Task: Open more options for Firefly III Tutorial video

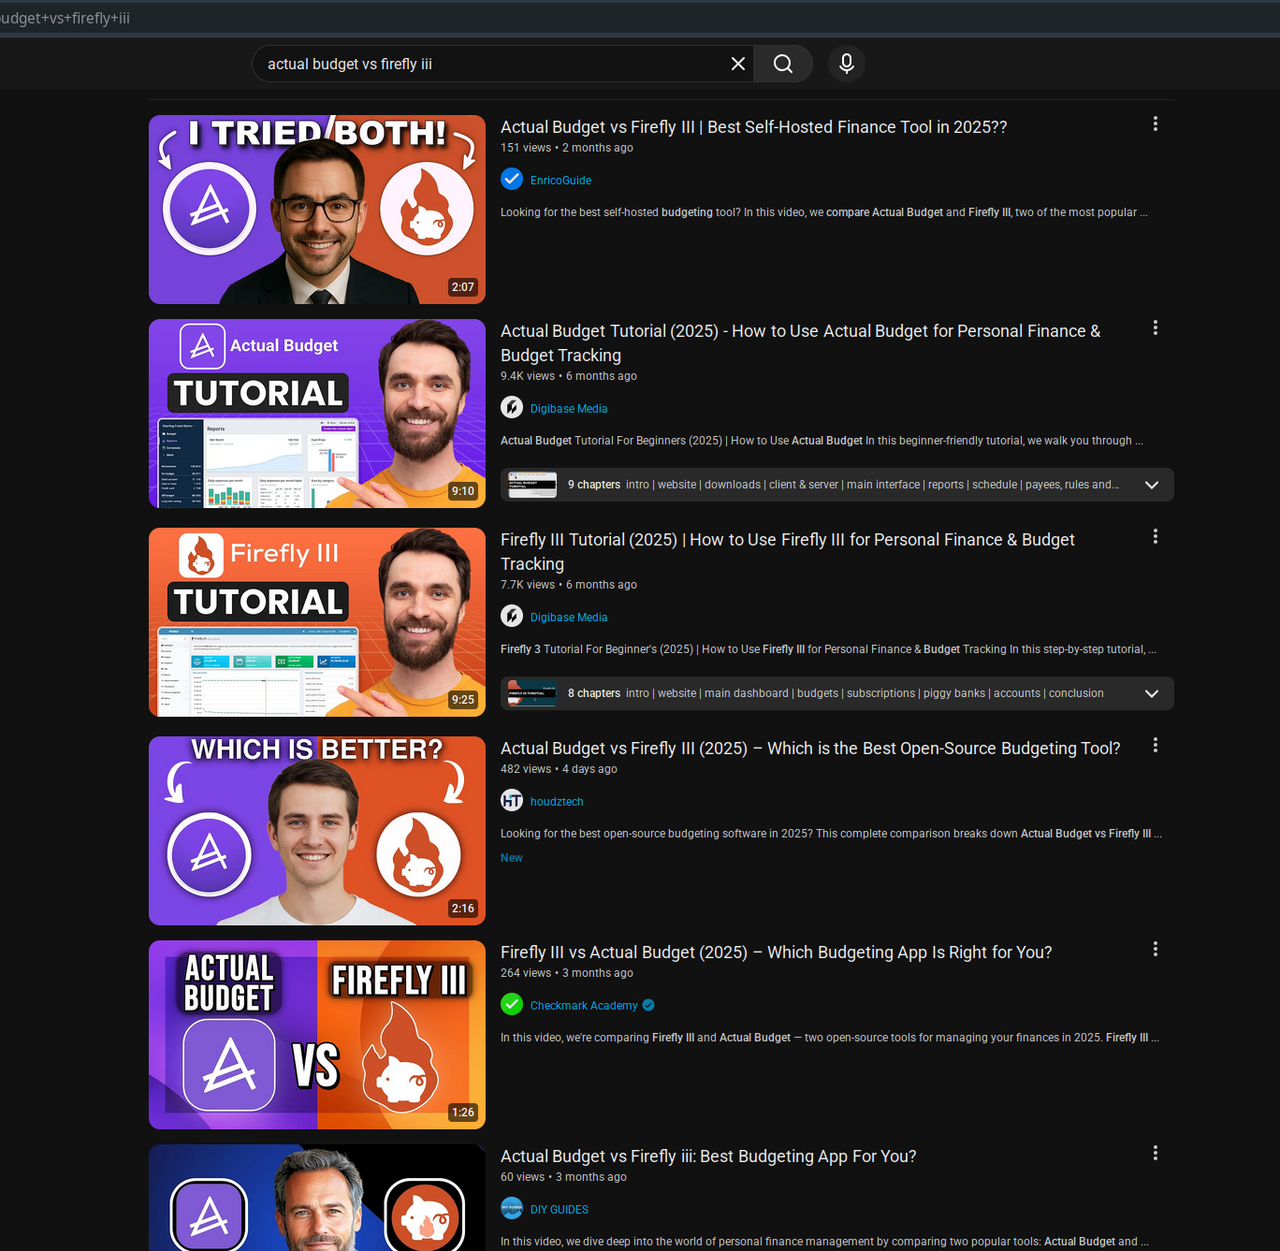Action: click(x=1155, y=537)
